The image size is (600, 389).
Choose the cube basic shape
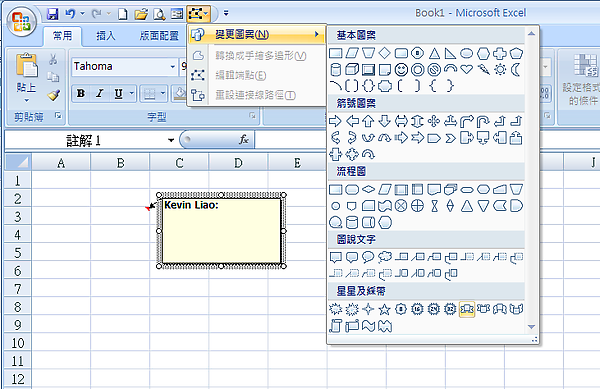tap(352, 70)
